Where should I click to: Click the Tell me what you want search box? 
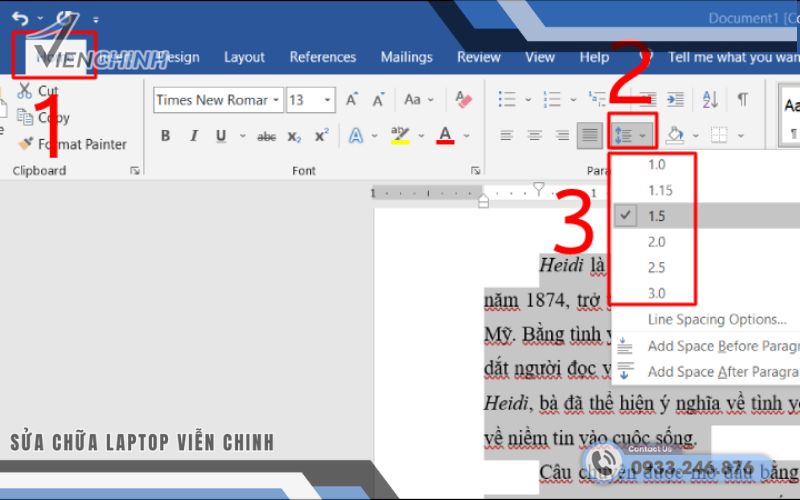click(734, 57)
